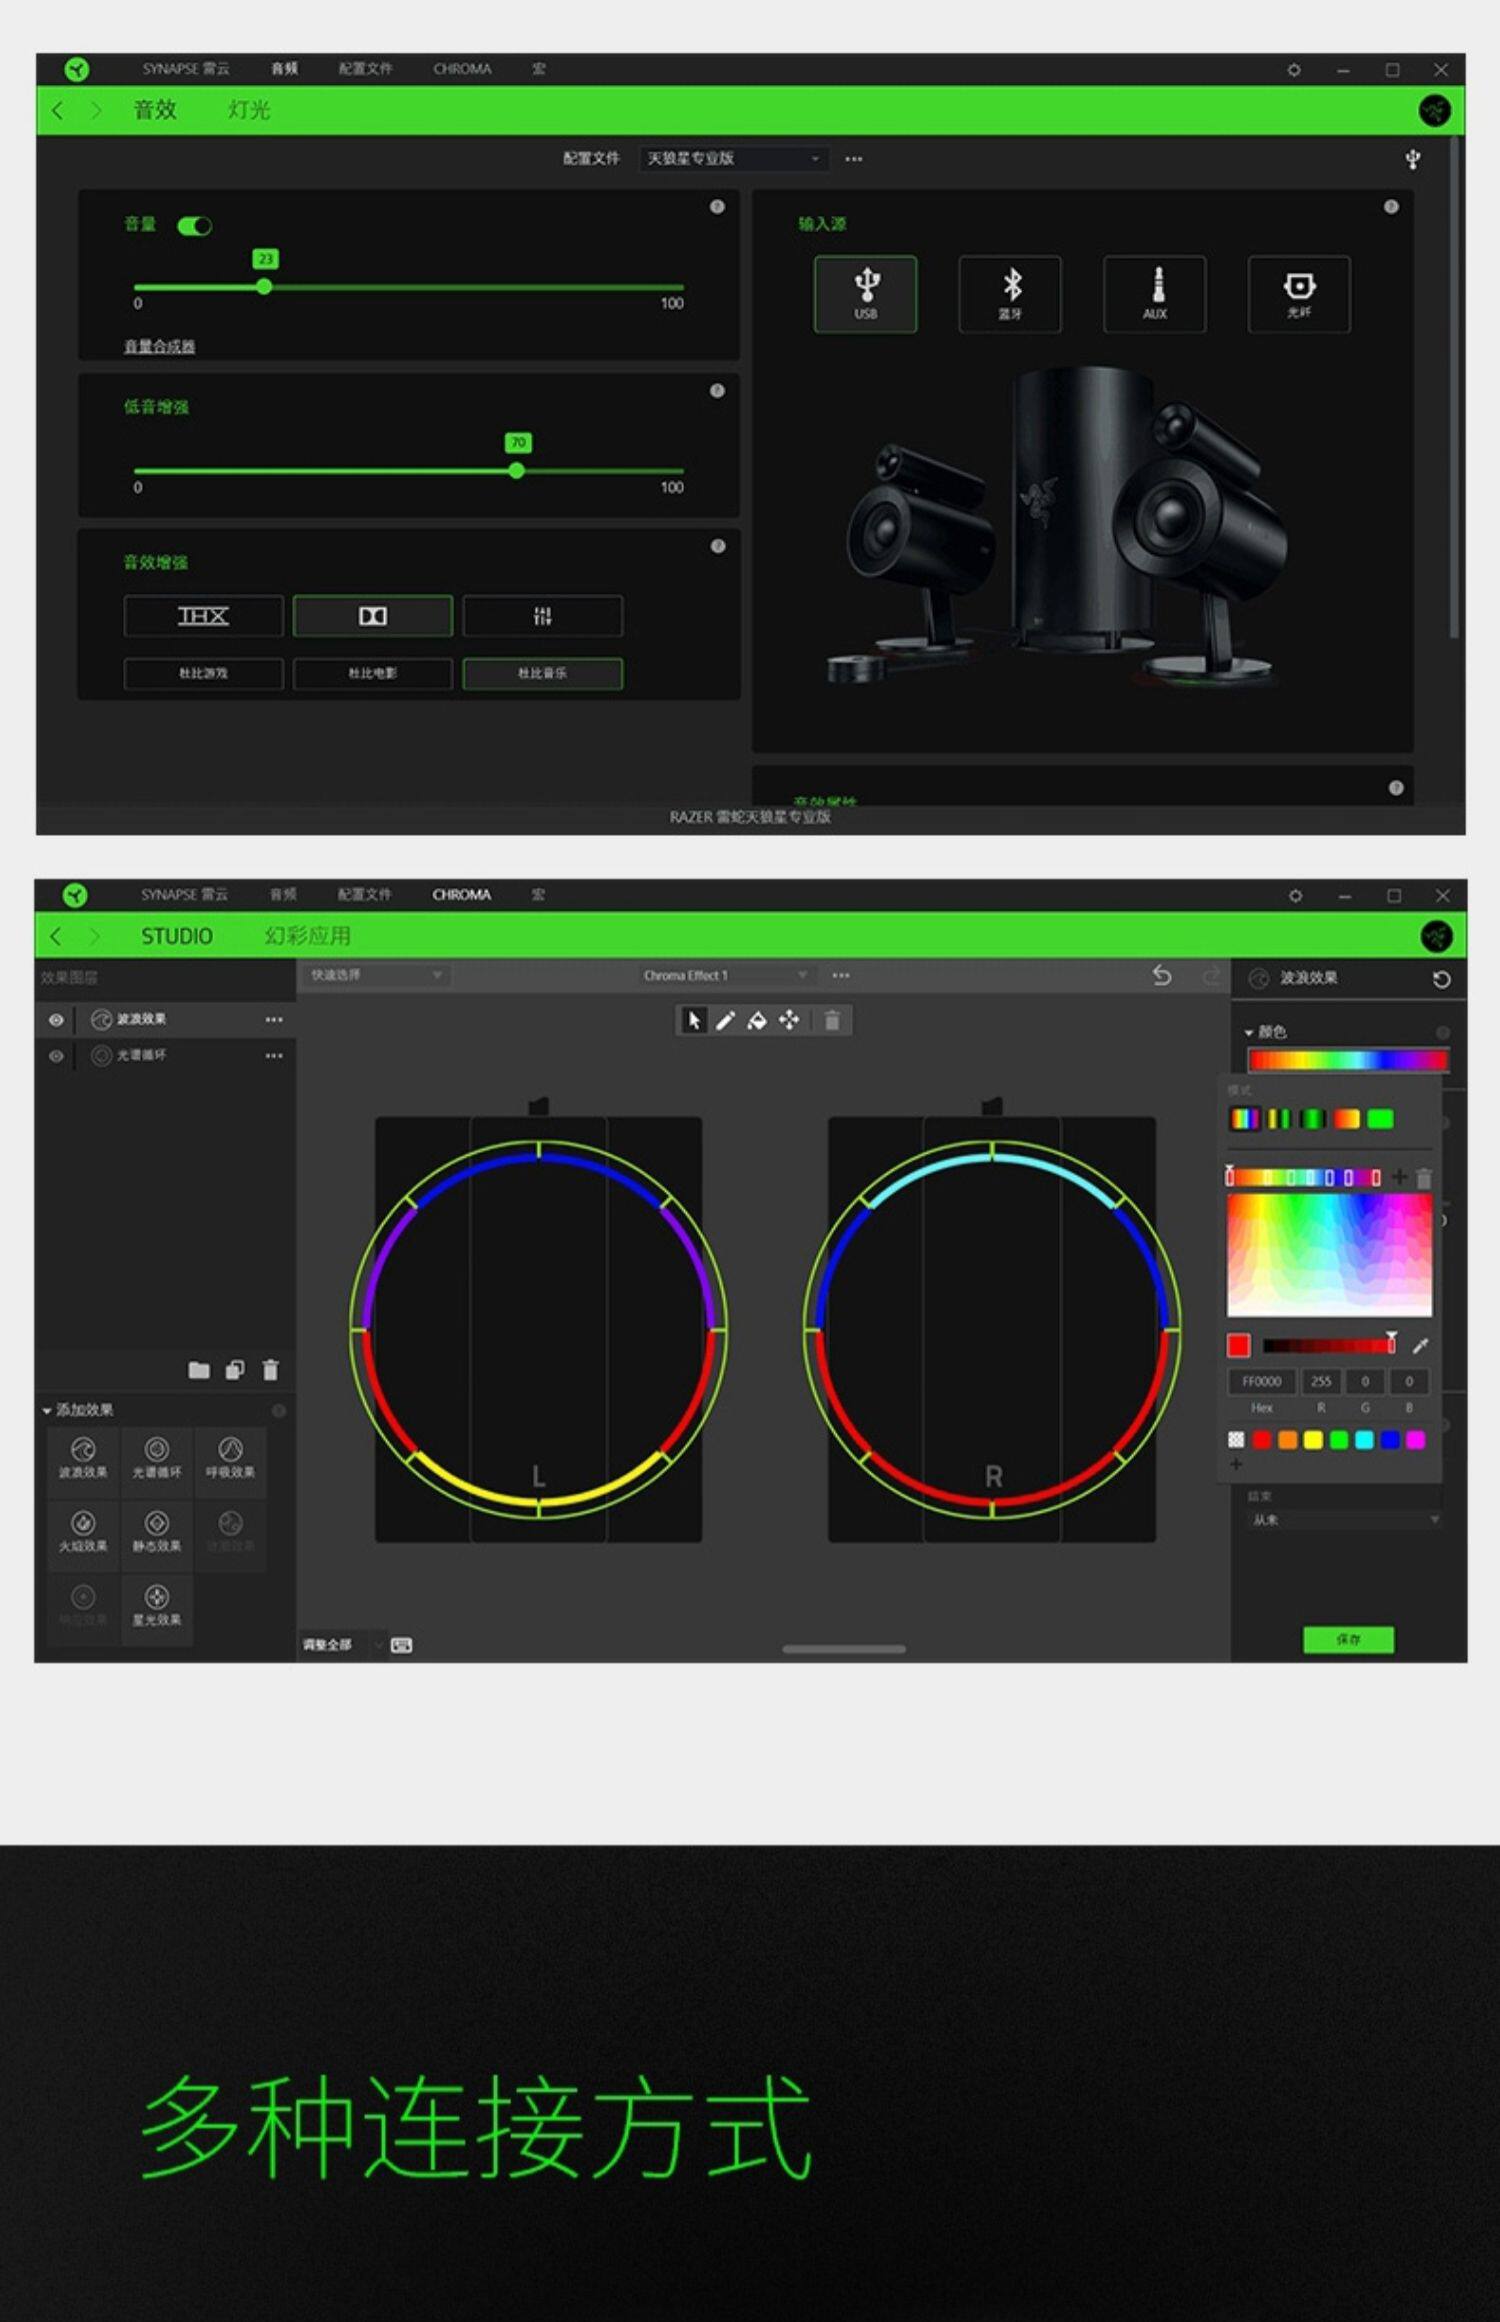Select optical (光纤) input source
This screenshot has width=1500, height=2322.
point(1299,294)
